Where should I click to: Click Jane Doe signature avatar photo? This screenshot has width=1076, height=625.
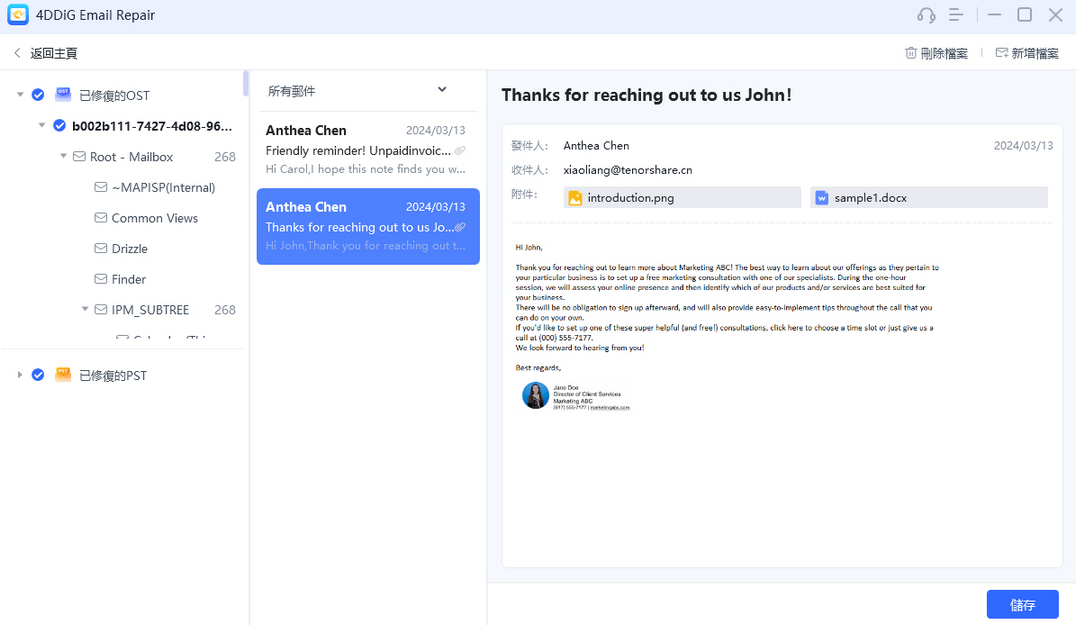pos(535,396)
